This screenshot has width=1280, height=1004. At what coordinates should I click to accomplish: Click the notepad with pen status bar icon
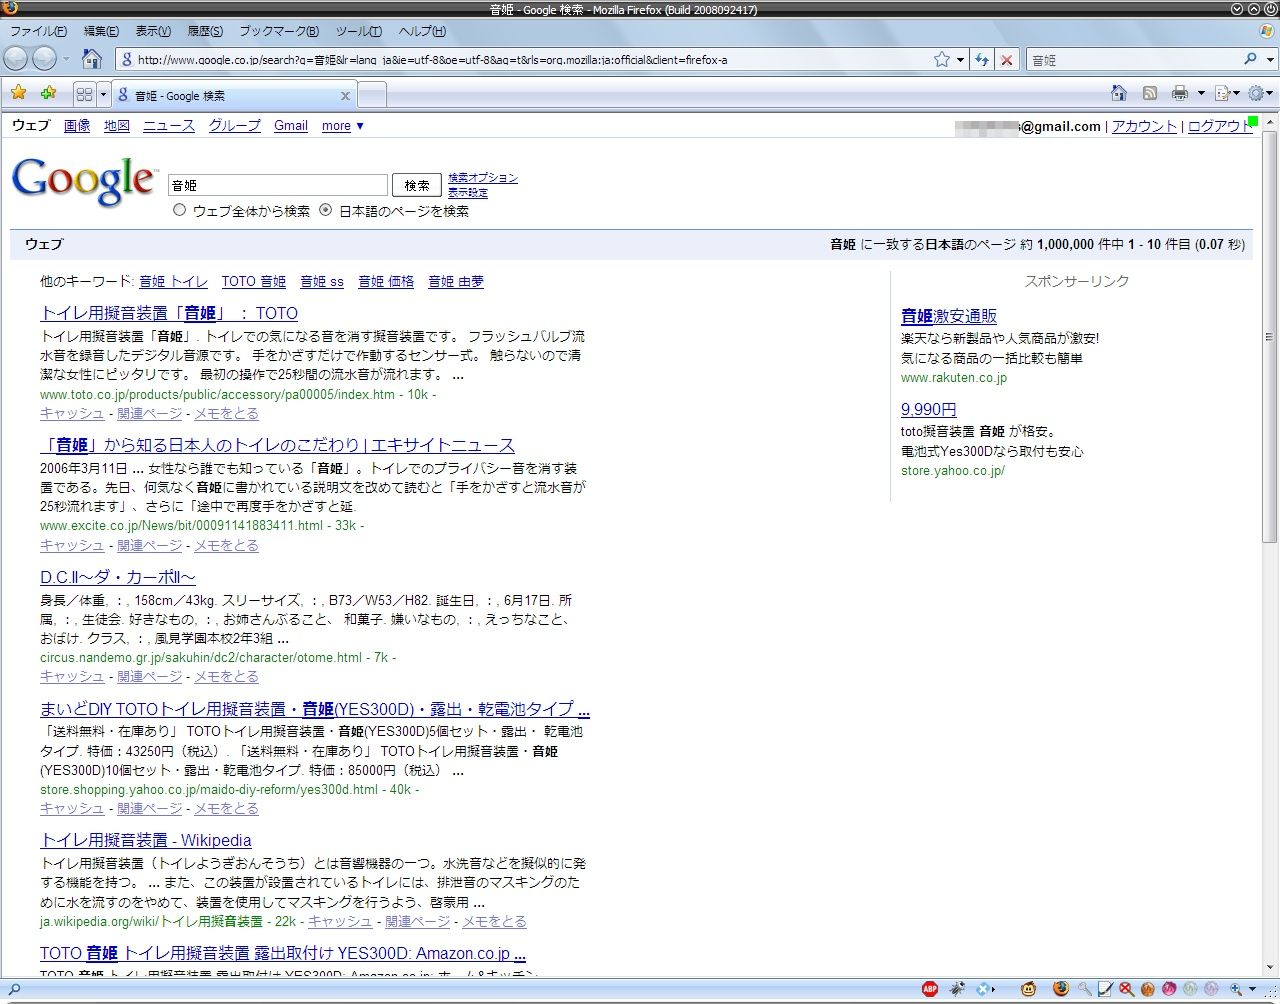[x=1105, y=990]
